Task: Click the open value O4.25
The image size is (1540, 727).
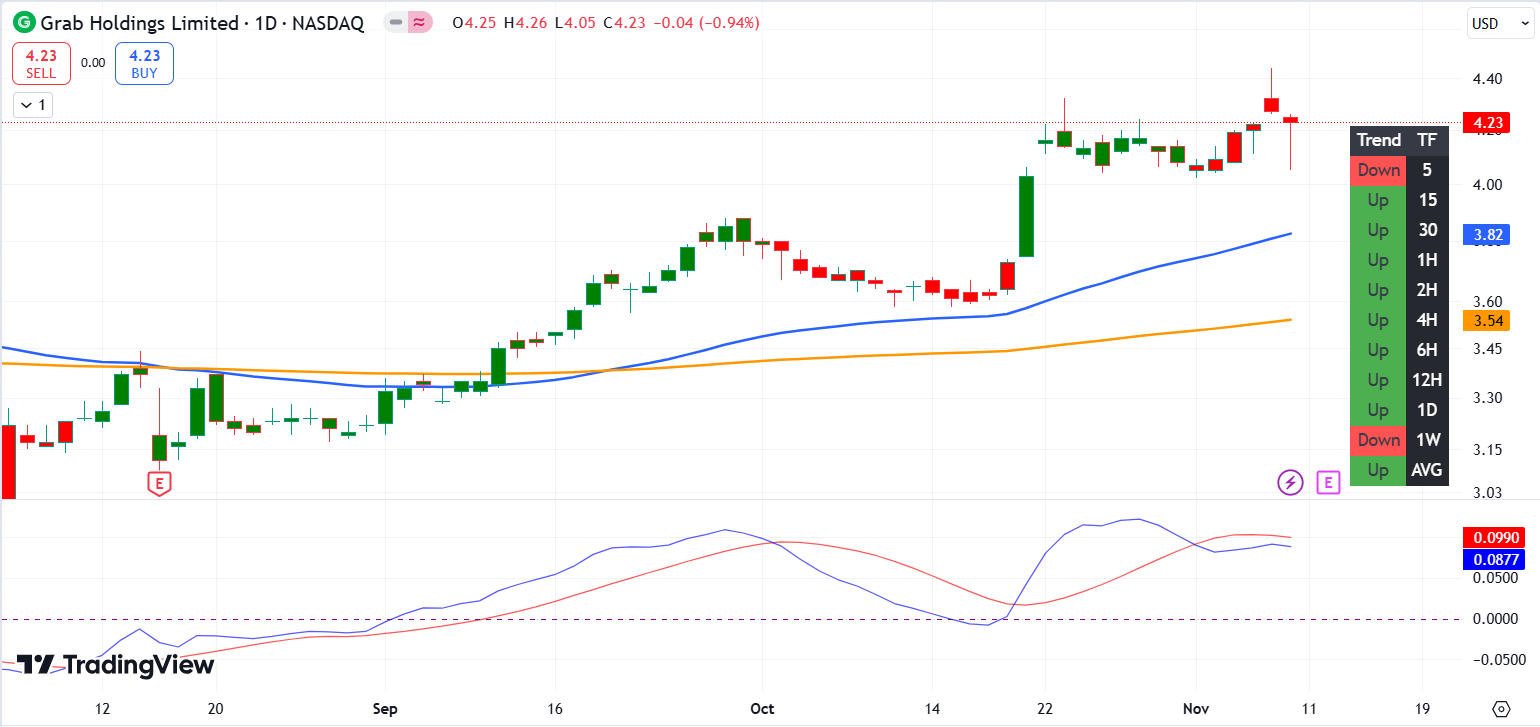Action: (x=476, y=22)
